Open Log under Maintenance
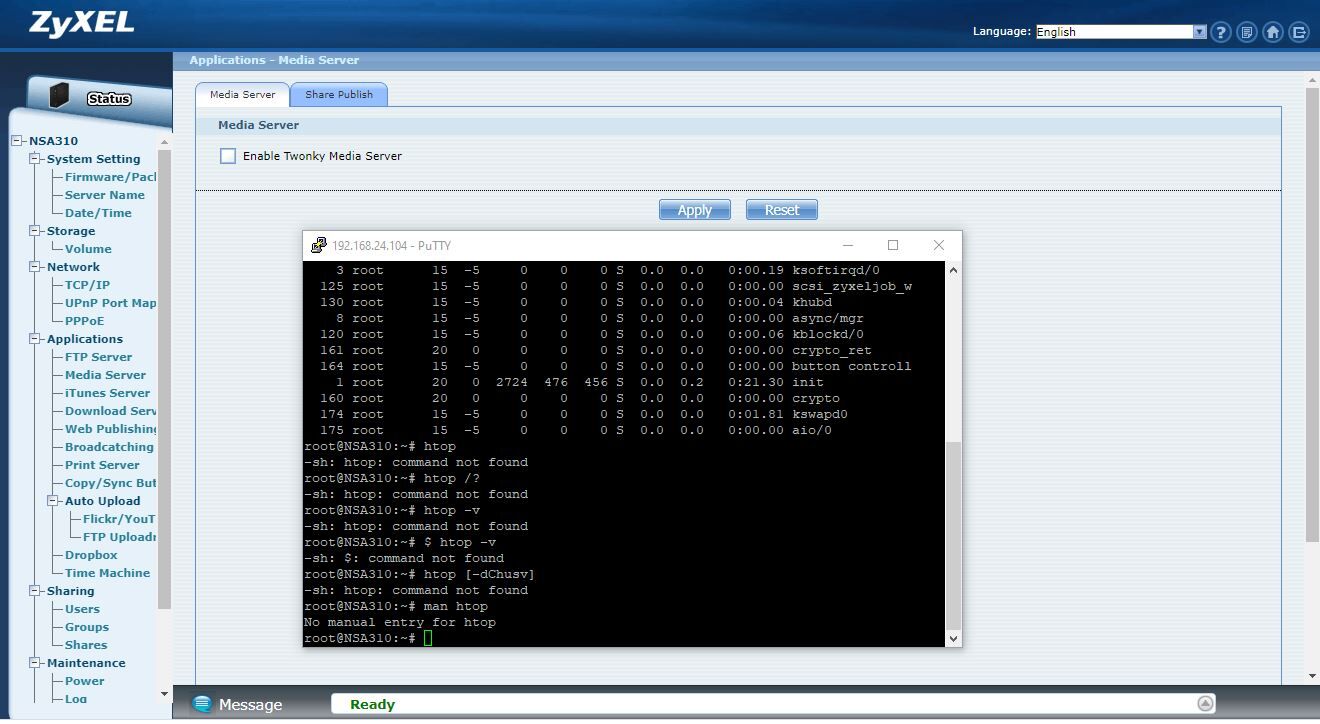The image size is (1320, 724). coord(76,699)
